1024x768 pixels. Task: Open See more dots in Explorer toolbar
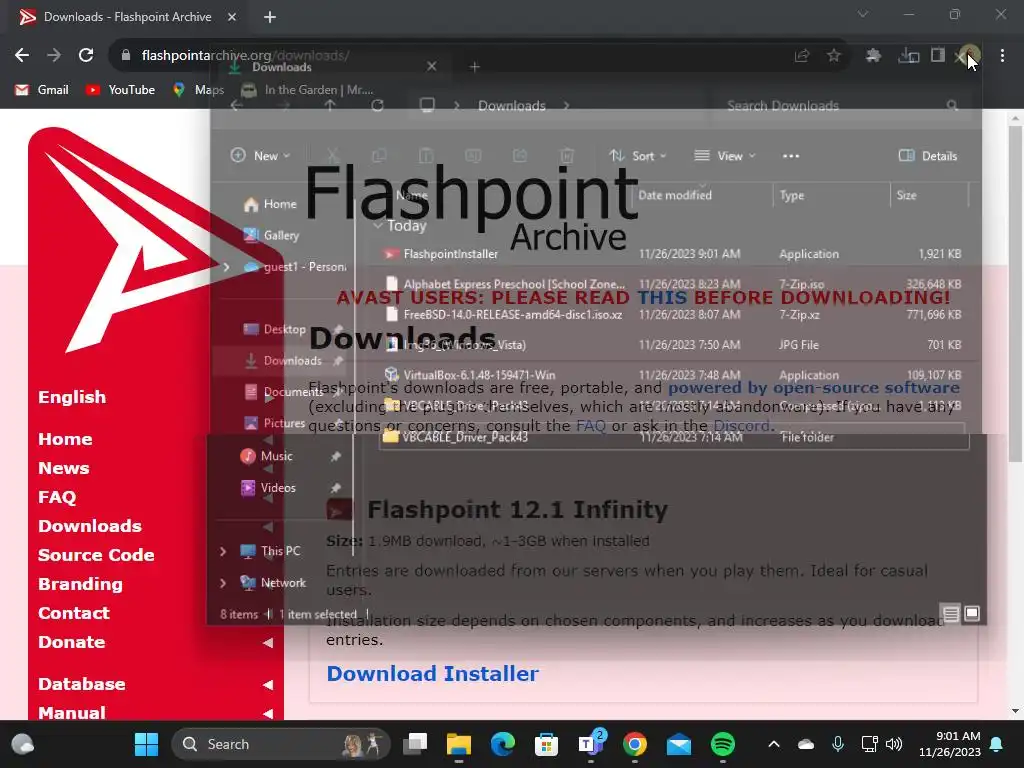(x=791, y=155)
